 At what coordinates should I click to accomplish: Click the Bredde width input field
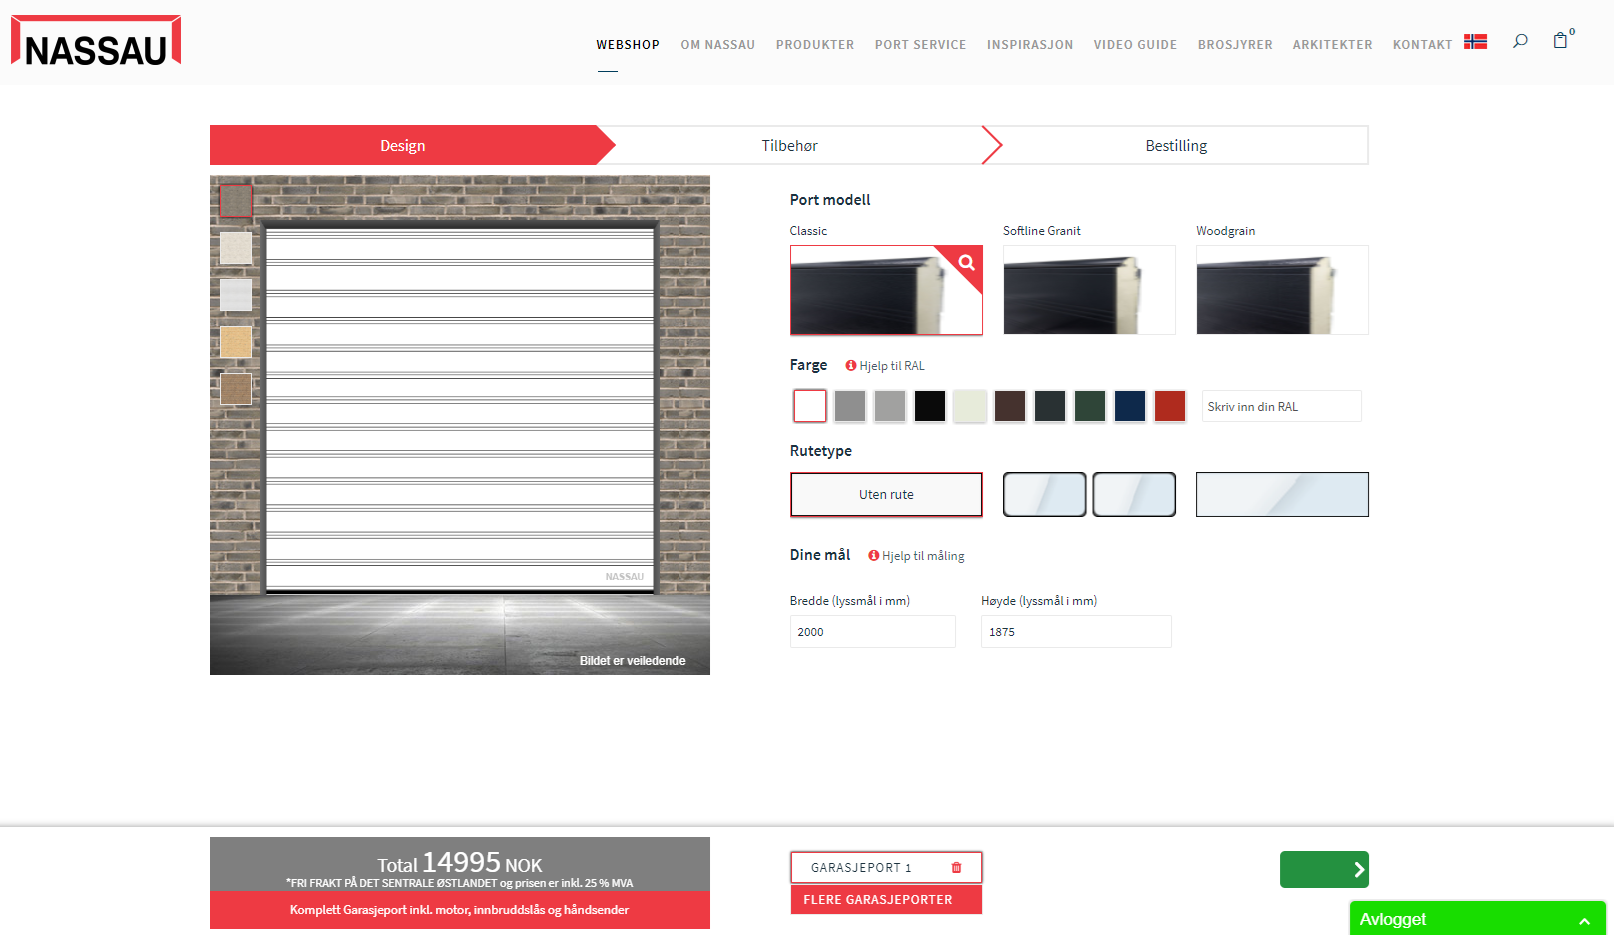[872, 632]
